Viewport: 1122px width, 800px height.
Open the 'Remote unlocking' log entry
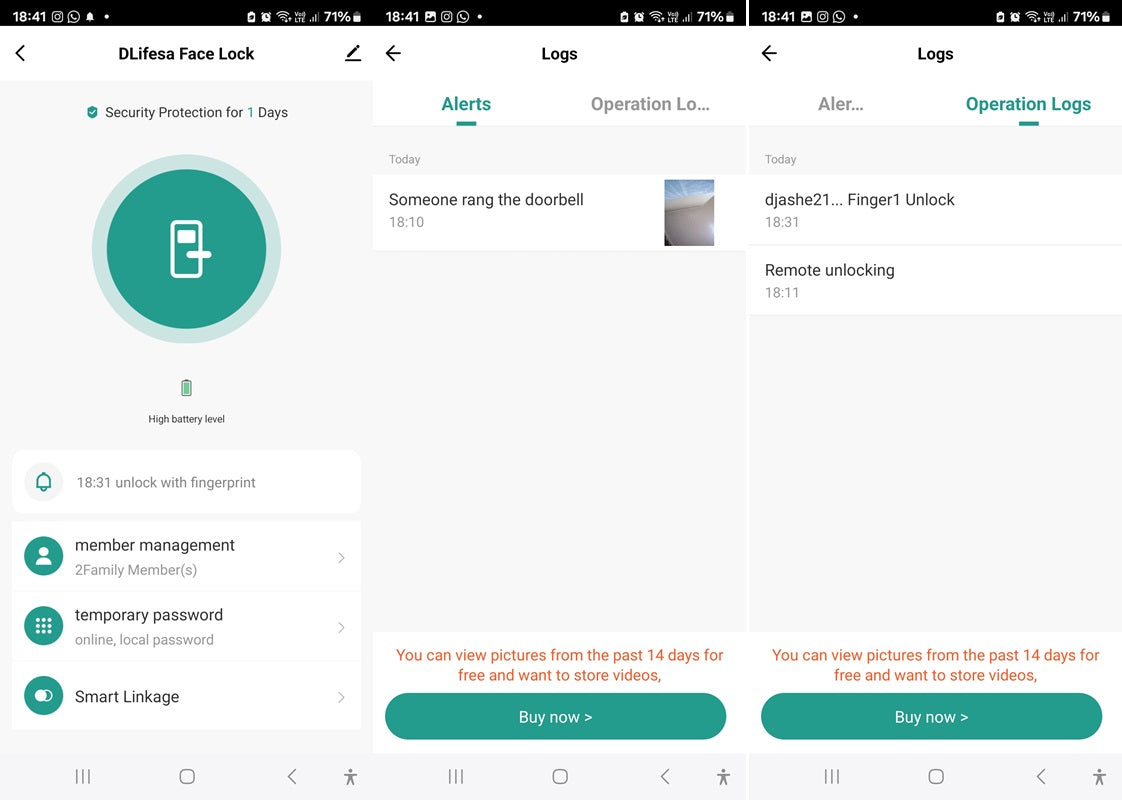(x=934, y=280)
